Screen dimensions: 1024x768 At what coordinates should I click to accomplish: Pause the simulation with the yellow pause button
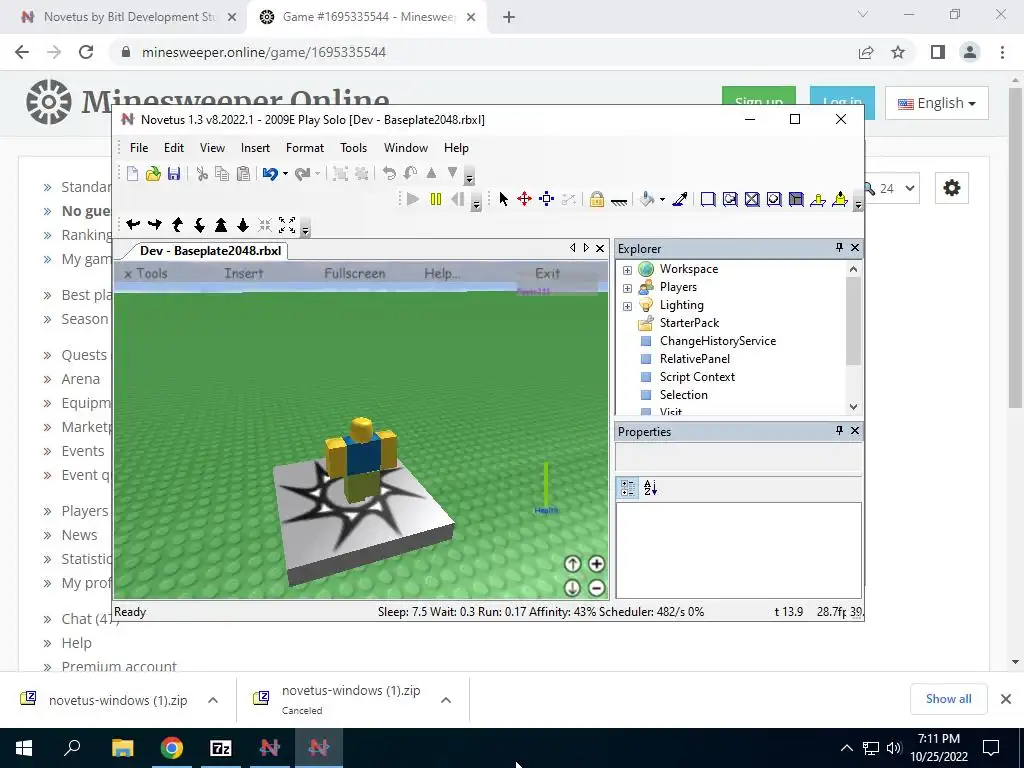[x=436, y=199]
